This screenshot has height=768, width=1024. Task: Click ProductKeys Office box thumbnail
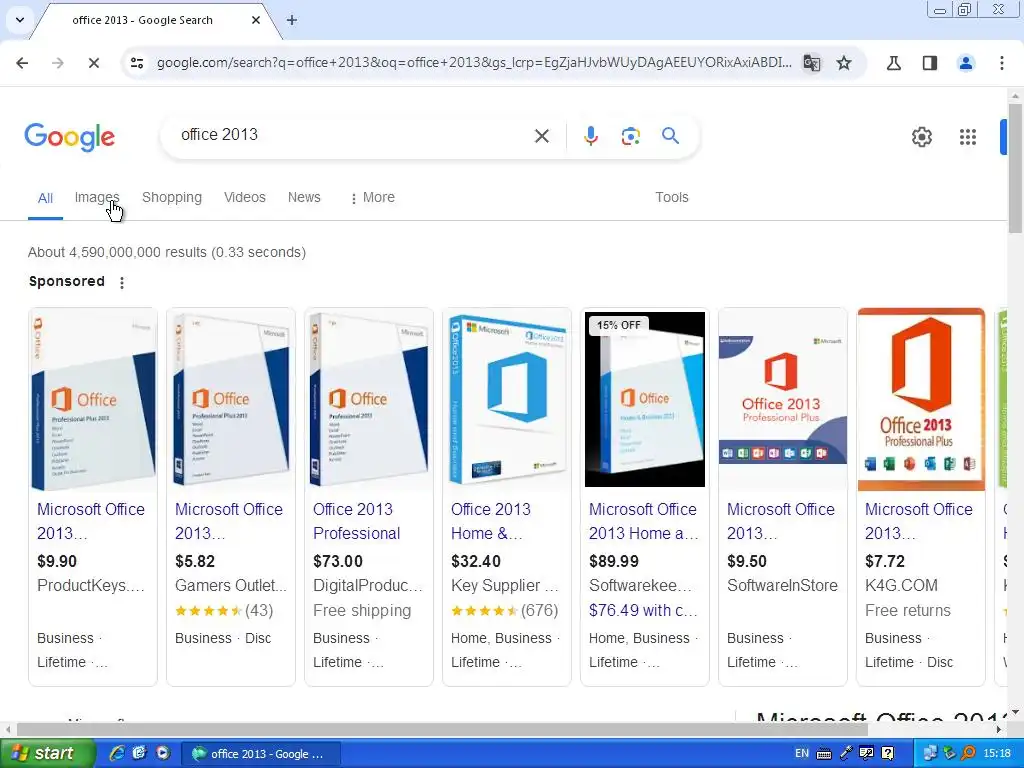93,400
